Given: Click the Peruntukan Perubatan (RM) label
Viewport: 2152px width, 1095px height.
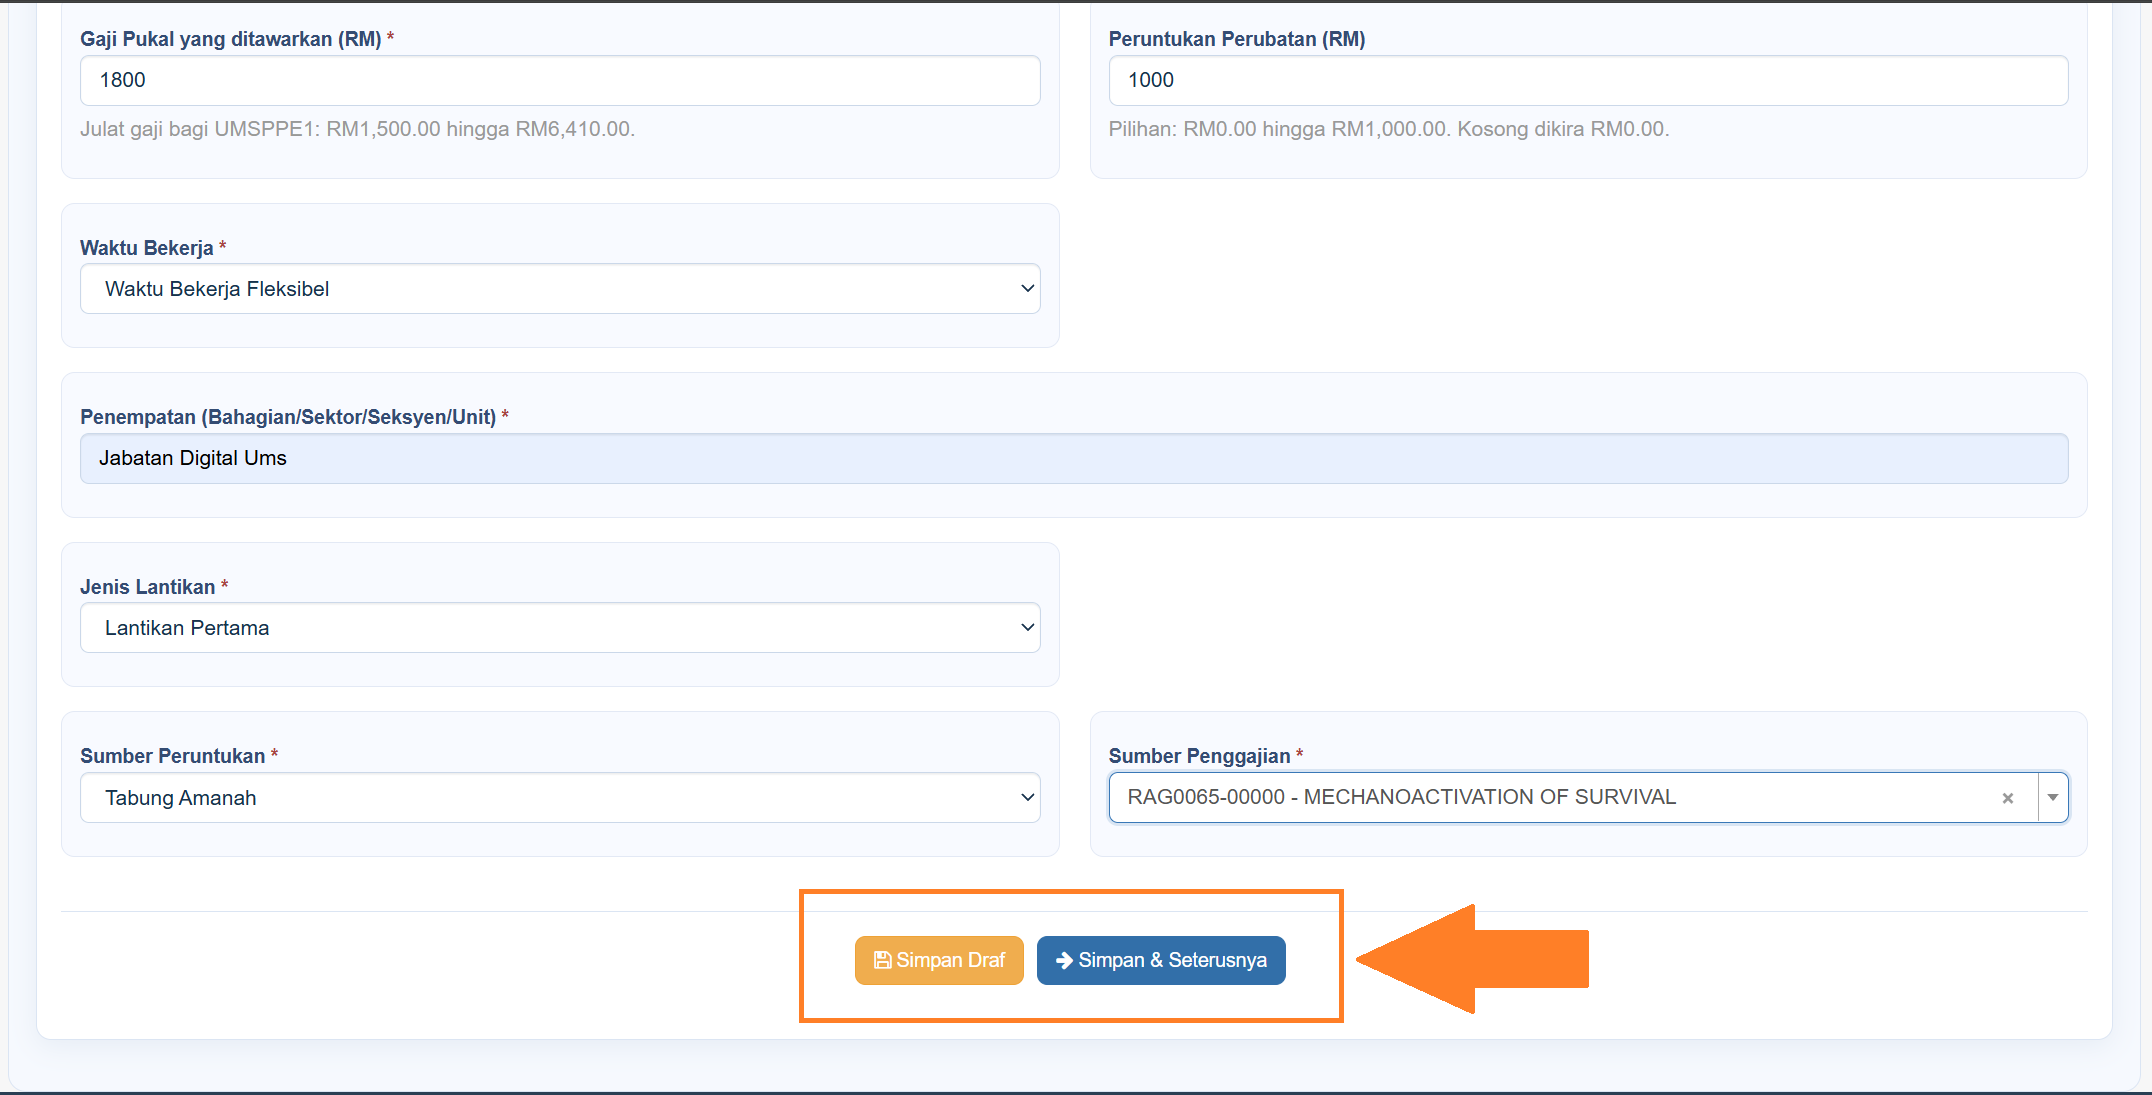Looking at the screenshot, I should (x=1237, y=39).
